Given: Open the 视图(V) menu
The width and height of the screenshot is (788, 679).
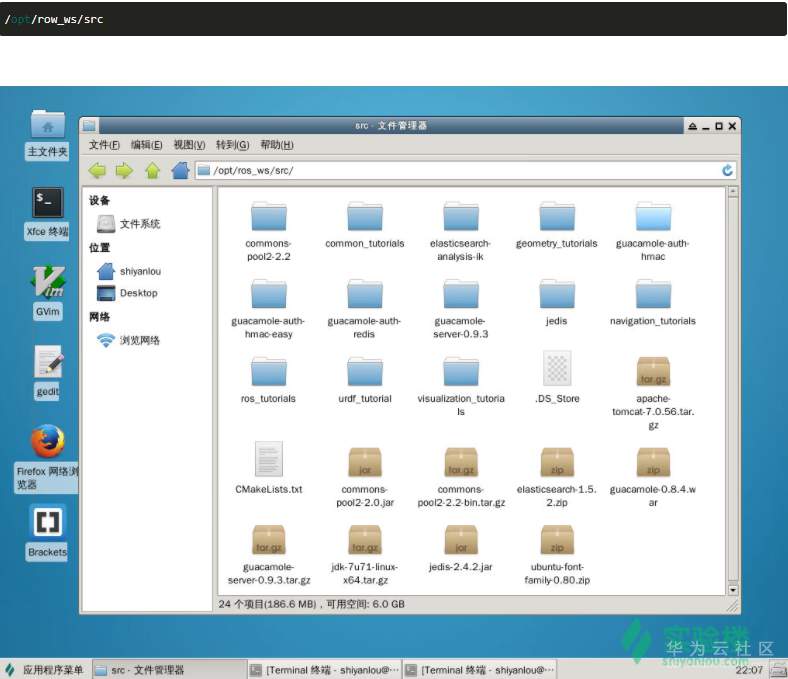Looking at the screenshot, I should [x=189, y=145].
